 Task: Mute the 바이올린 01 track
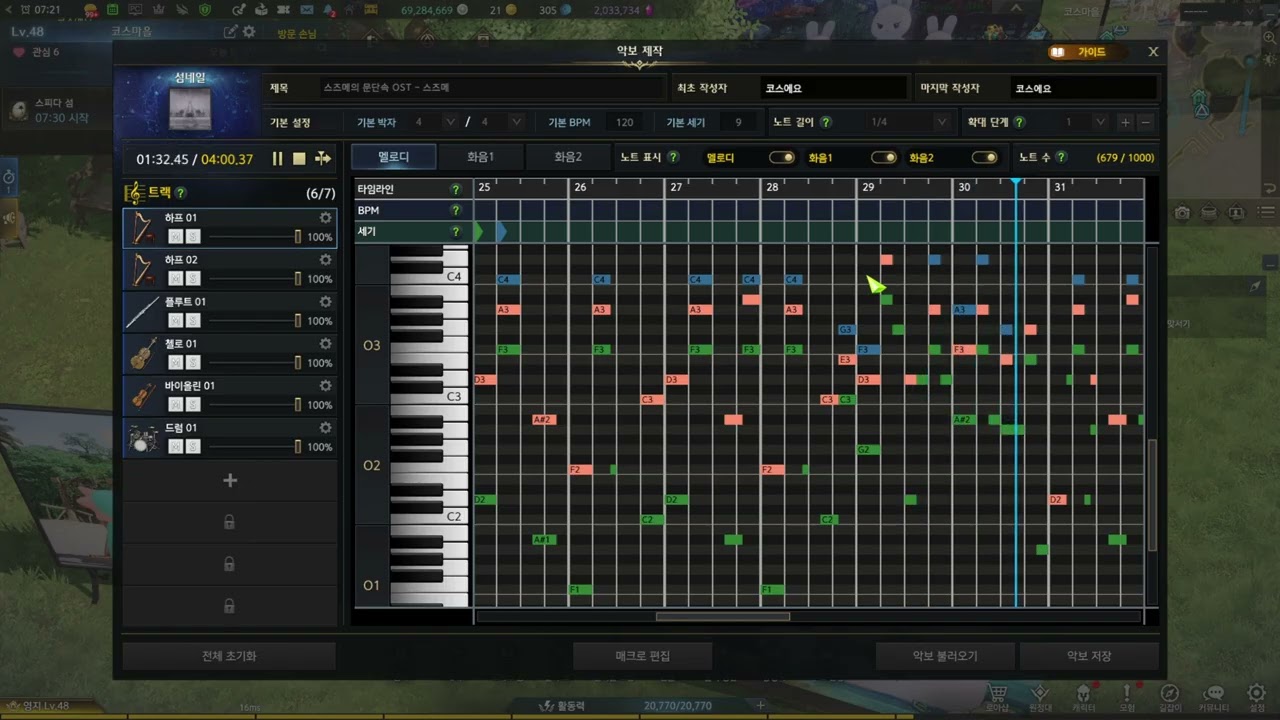coord(175,405)
